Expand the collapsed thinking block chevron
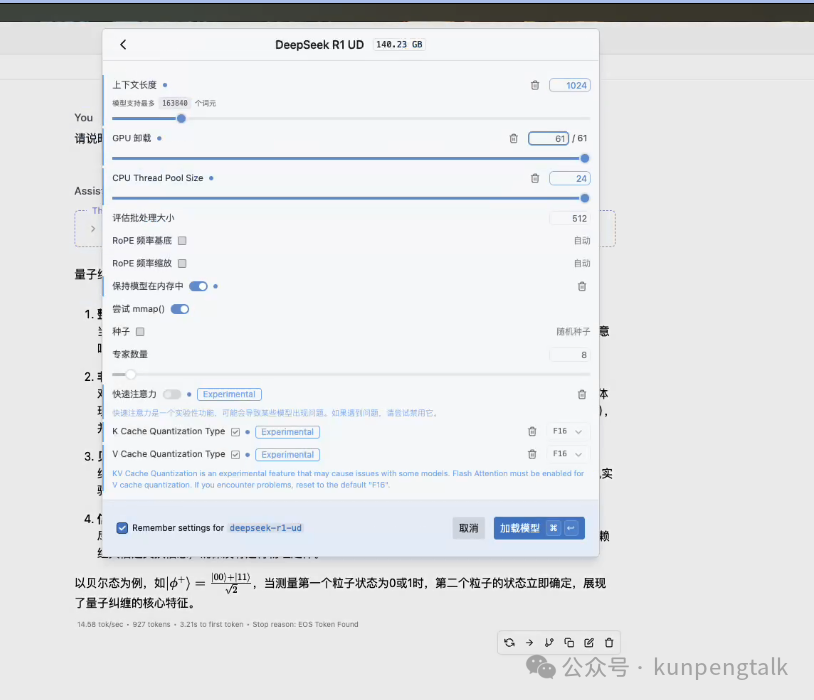 click(x=93, y=228)
